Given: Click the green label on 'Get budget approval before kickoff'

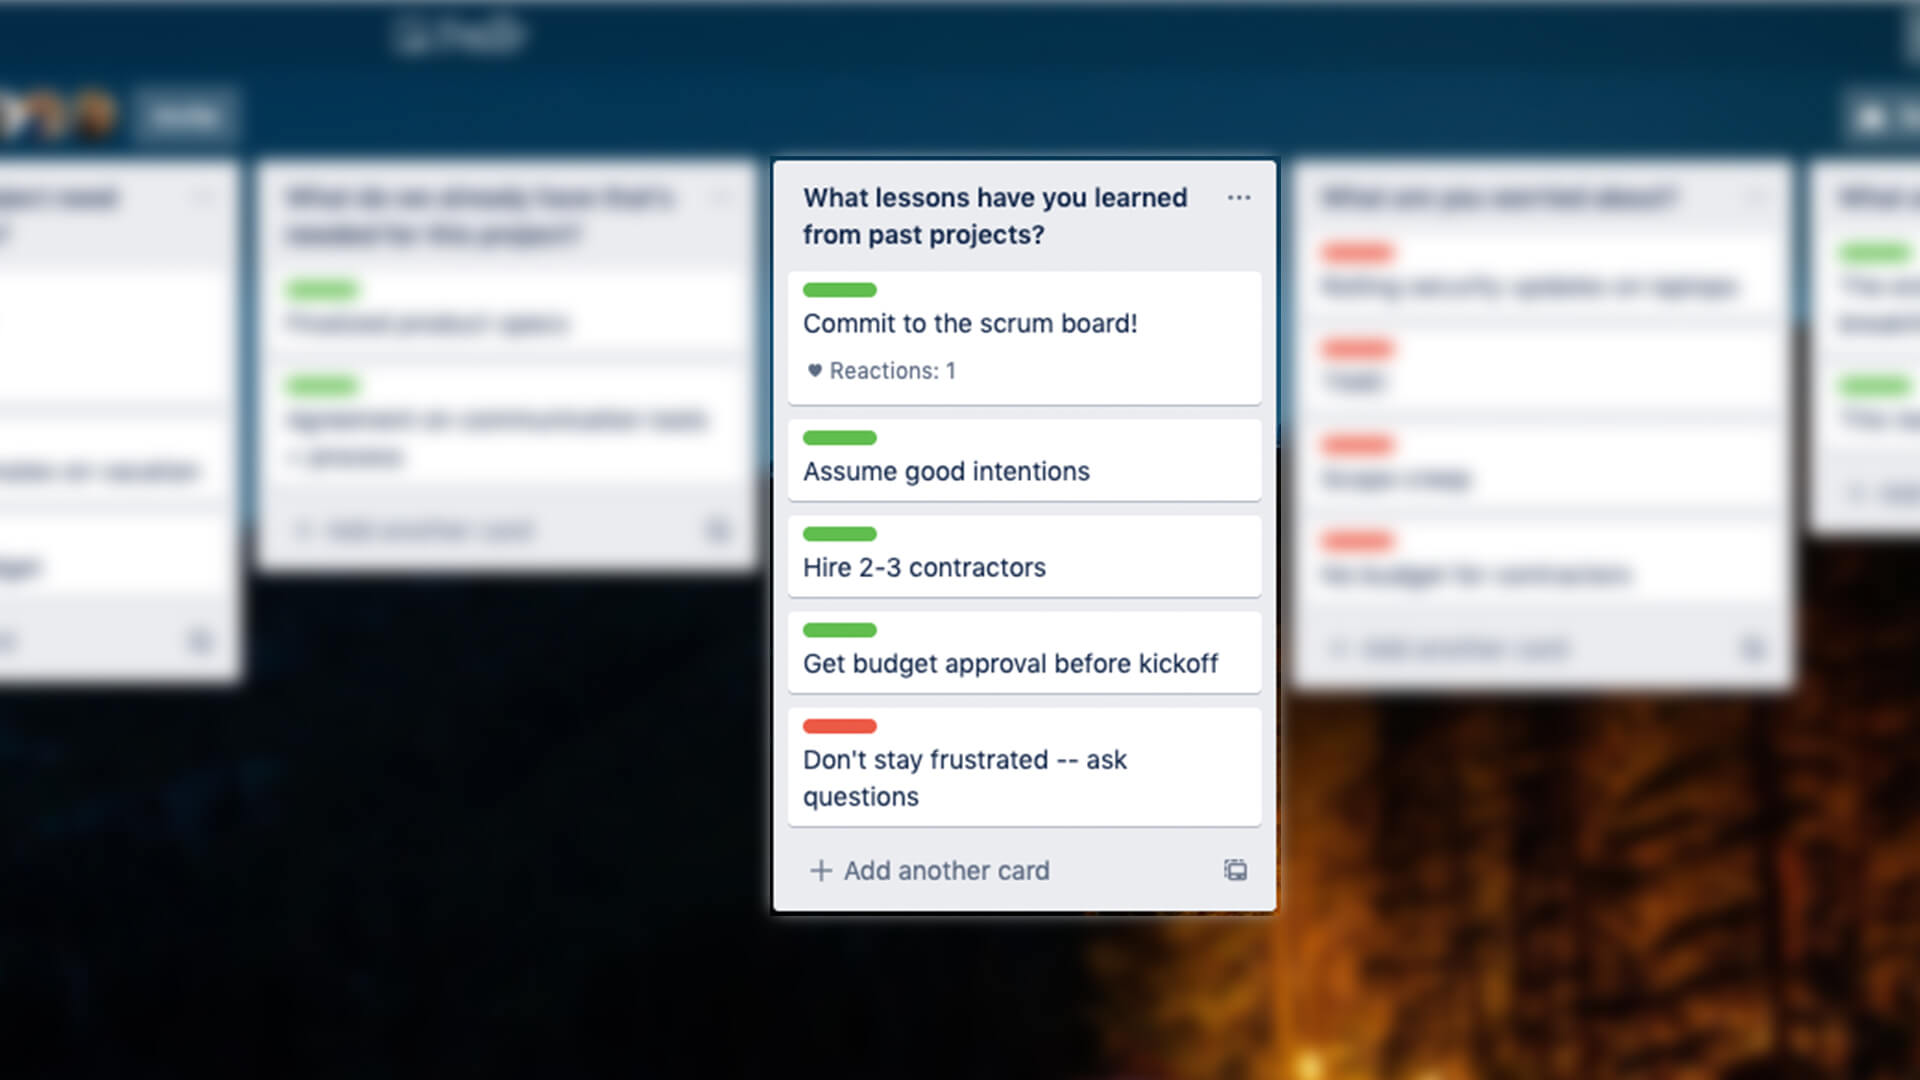Looking at the screenshot, I should click(x=839, y=629).
